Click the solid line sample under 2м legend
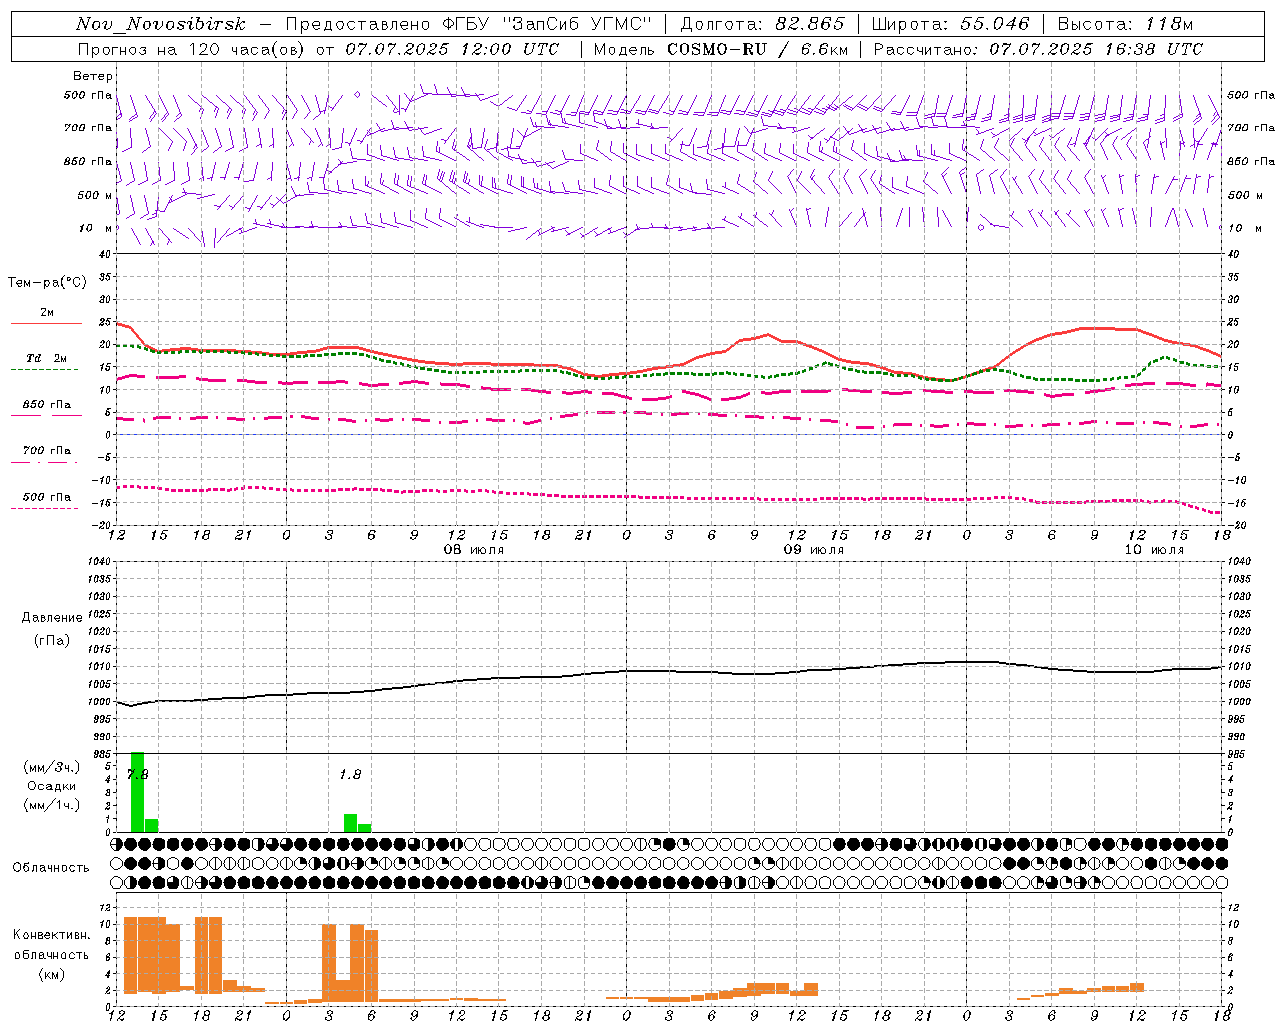1280x1024 pixels. click(x=47, y=324)
